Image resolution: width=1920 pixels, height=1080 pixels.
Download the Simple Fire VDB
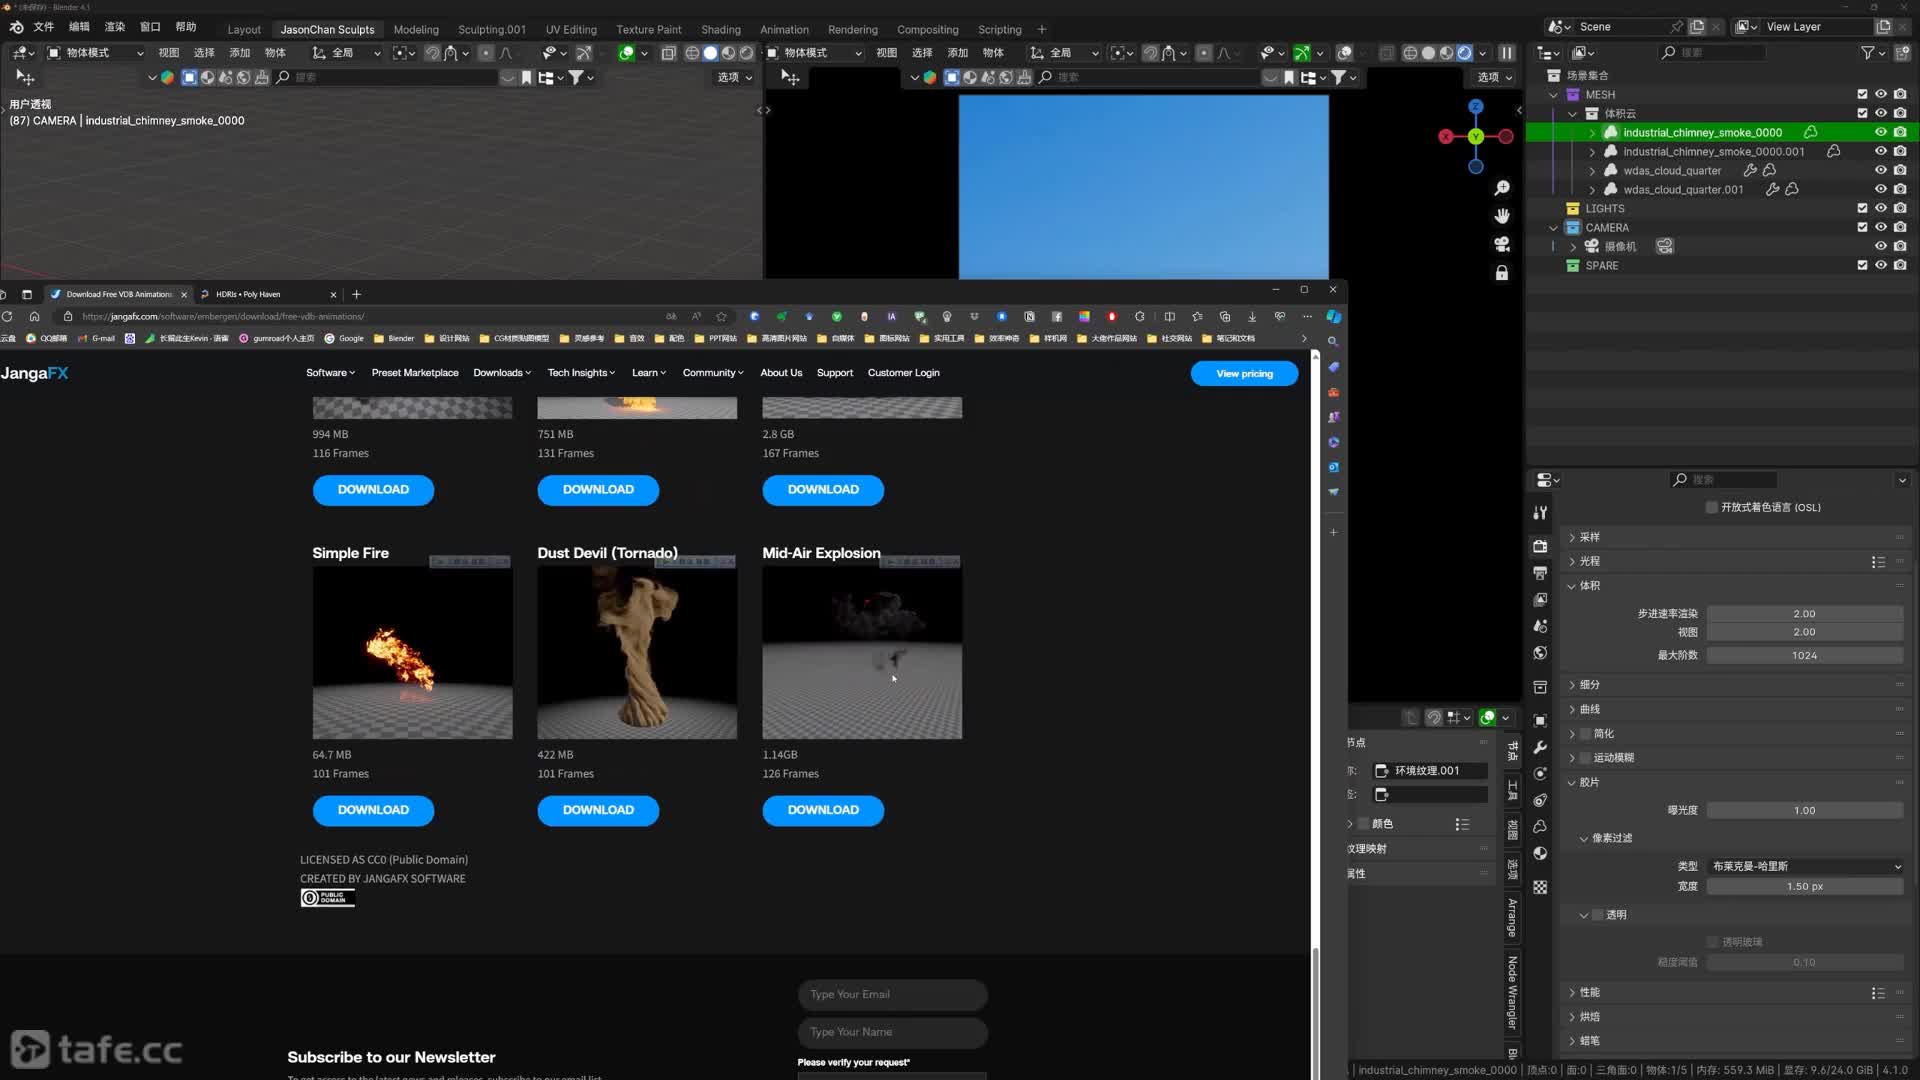click(x=373, y=810)
